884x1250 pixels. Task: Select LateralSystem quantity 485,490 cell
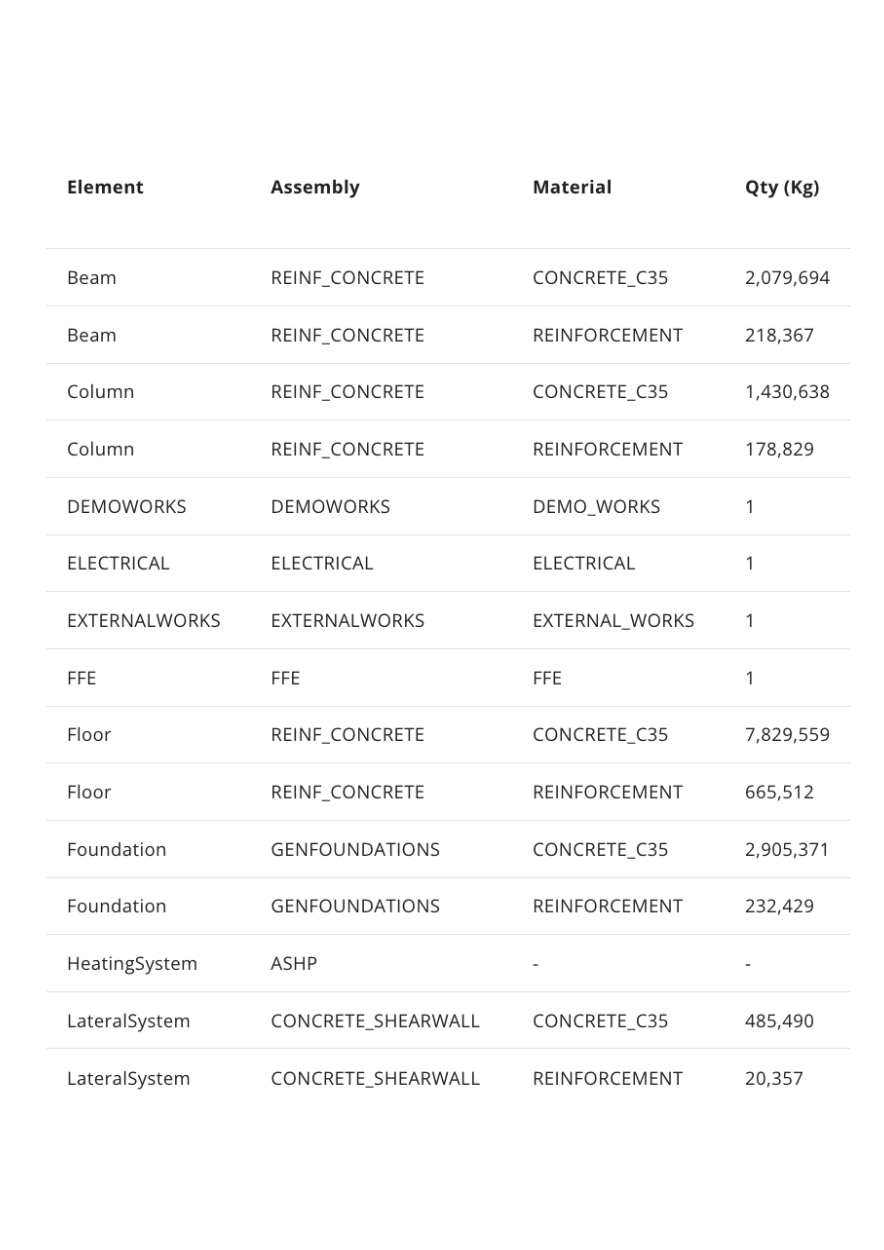click(x=779, y=1021)
